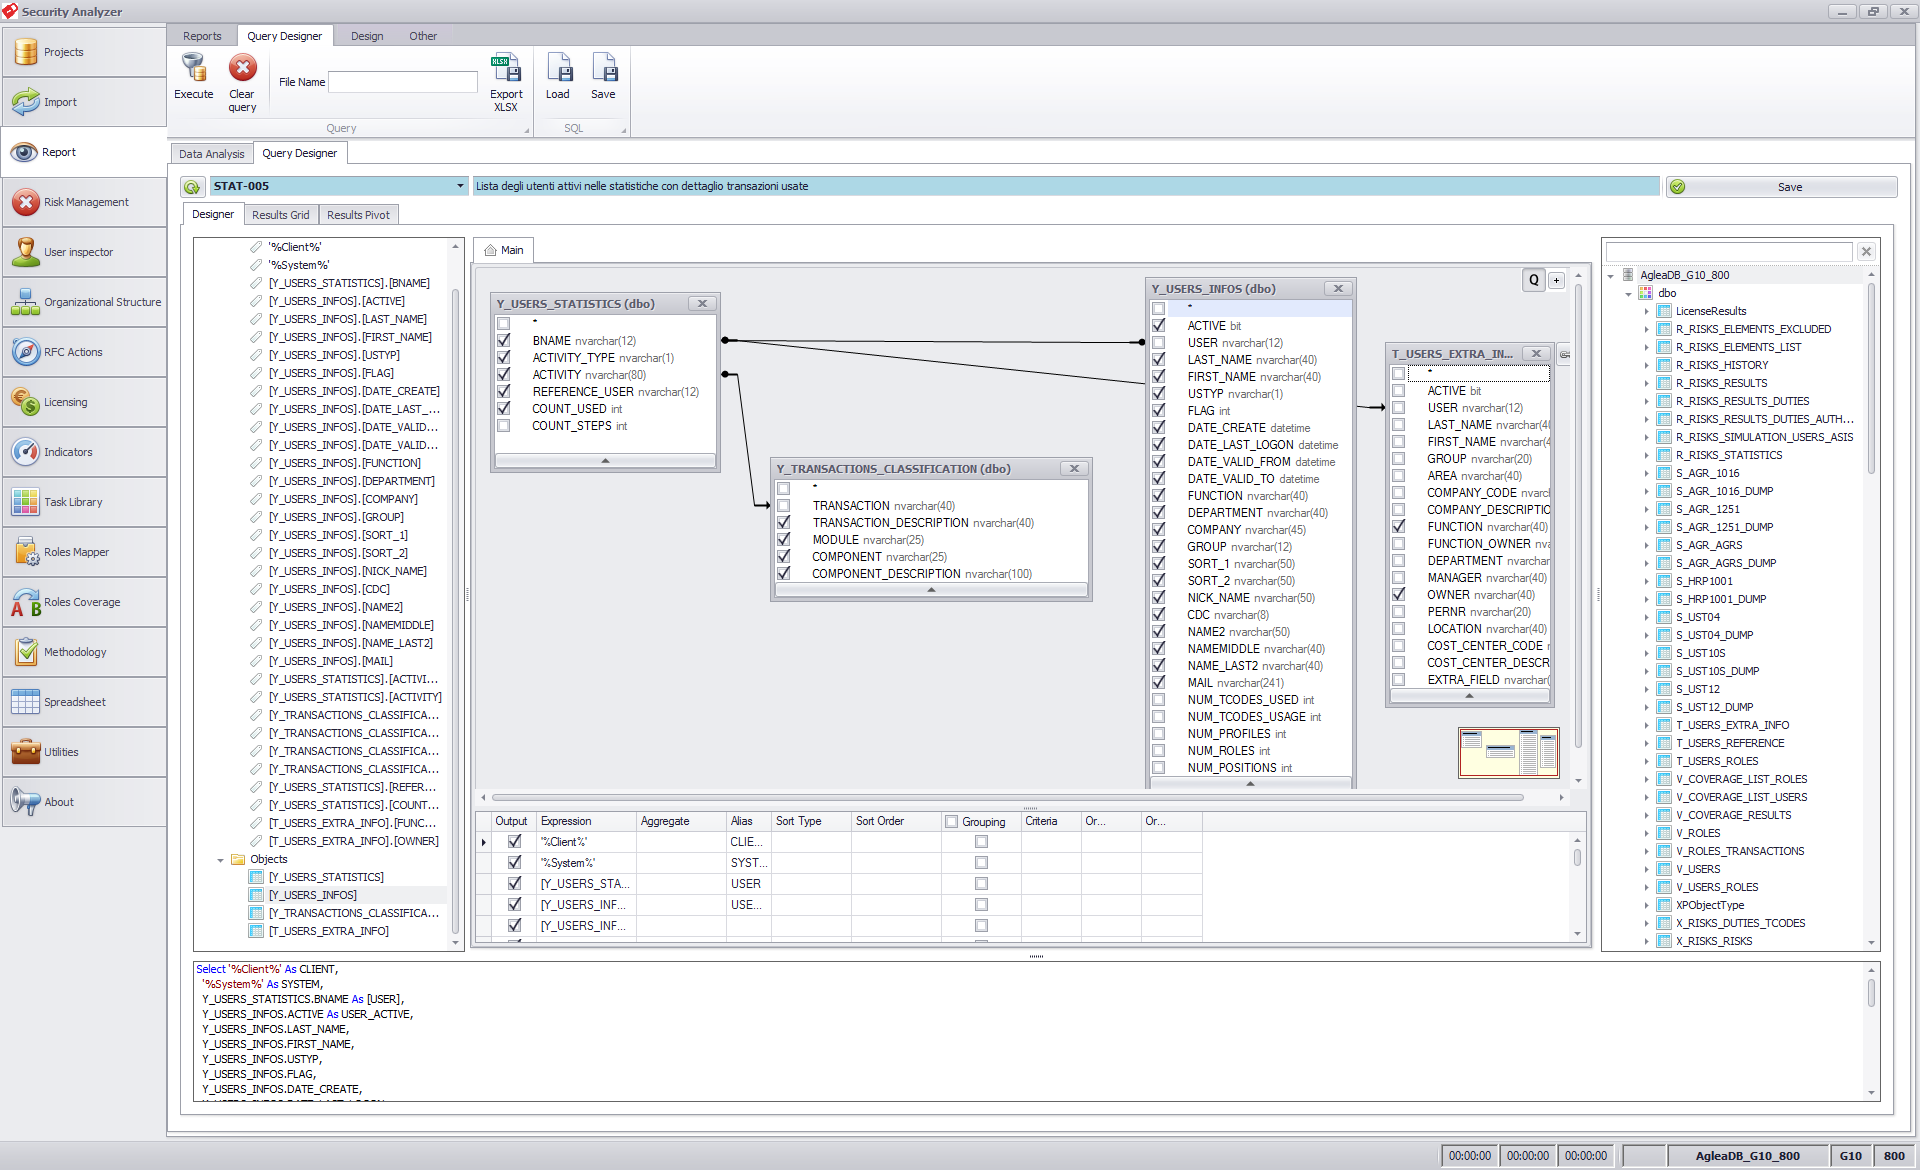Viewport: 1920px width, 1170px height.
Task: Expand the R_RISKS_HISTORY table node
Action: (x=1647, y=366)
